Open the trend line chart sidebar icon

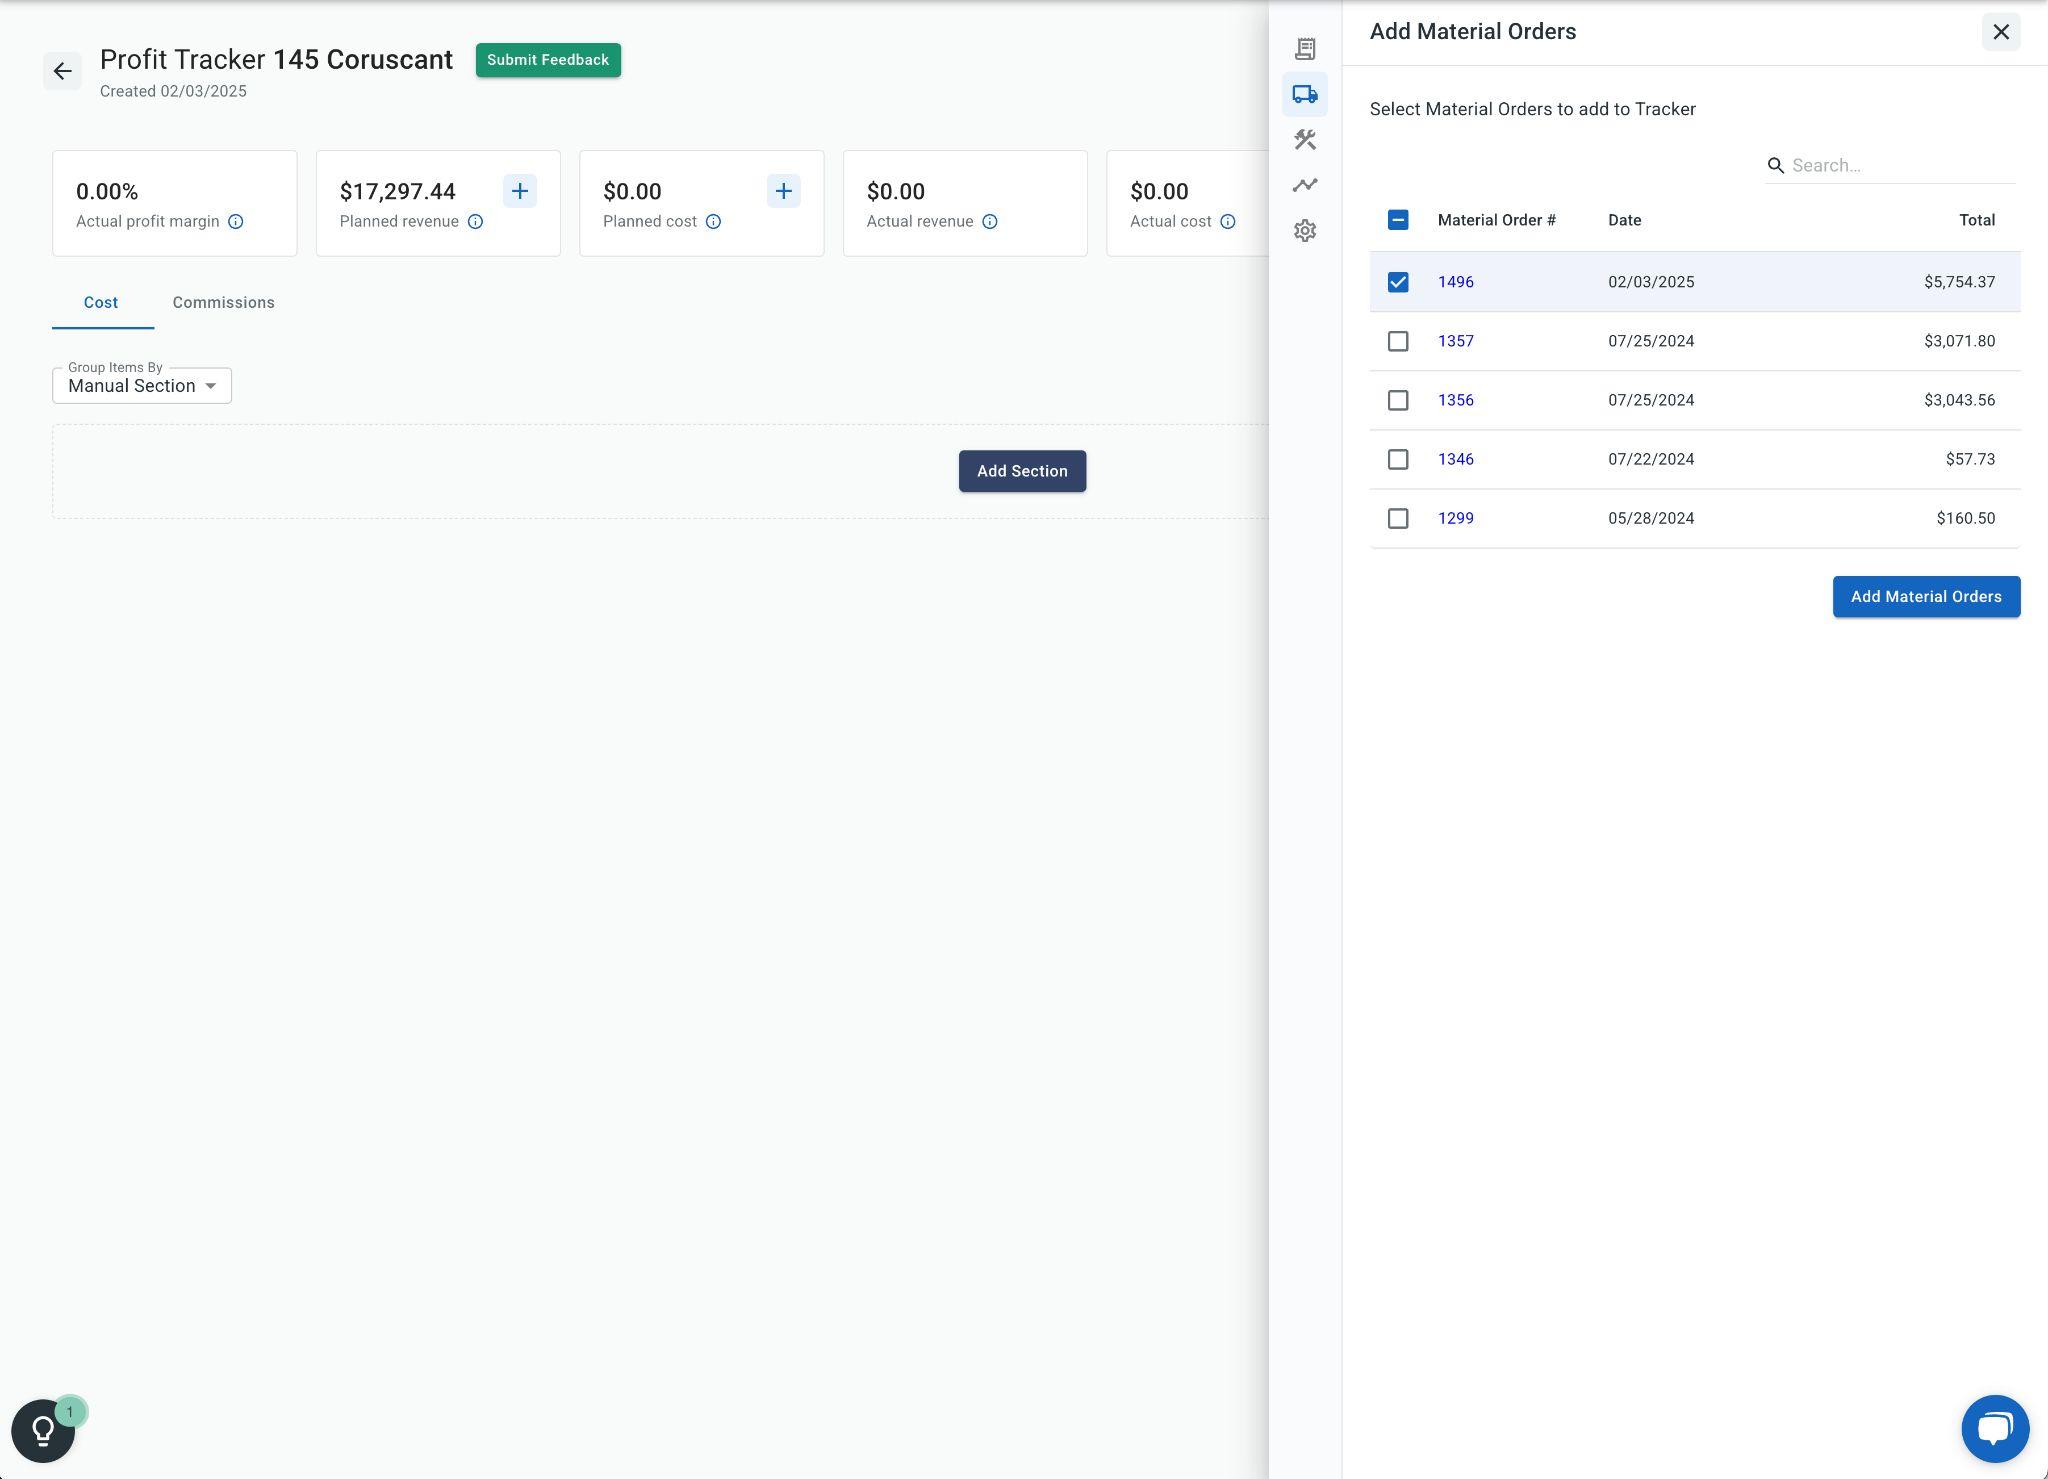tap(1305, 185)
